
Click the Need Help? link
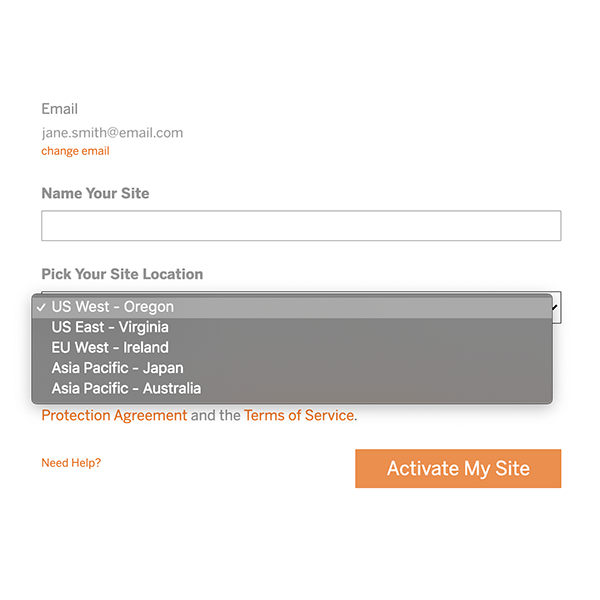pyautogui.click(x=71, y=463)
